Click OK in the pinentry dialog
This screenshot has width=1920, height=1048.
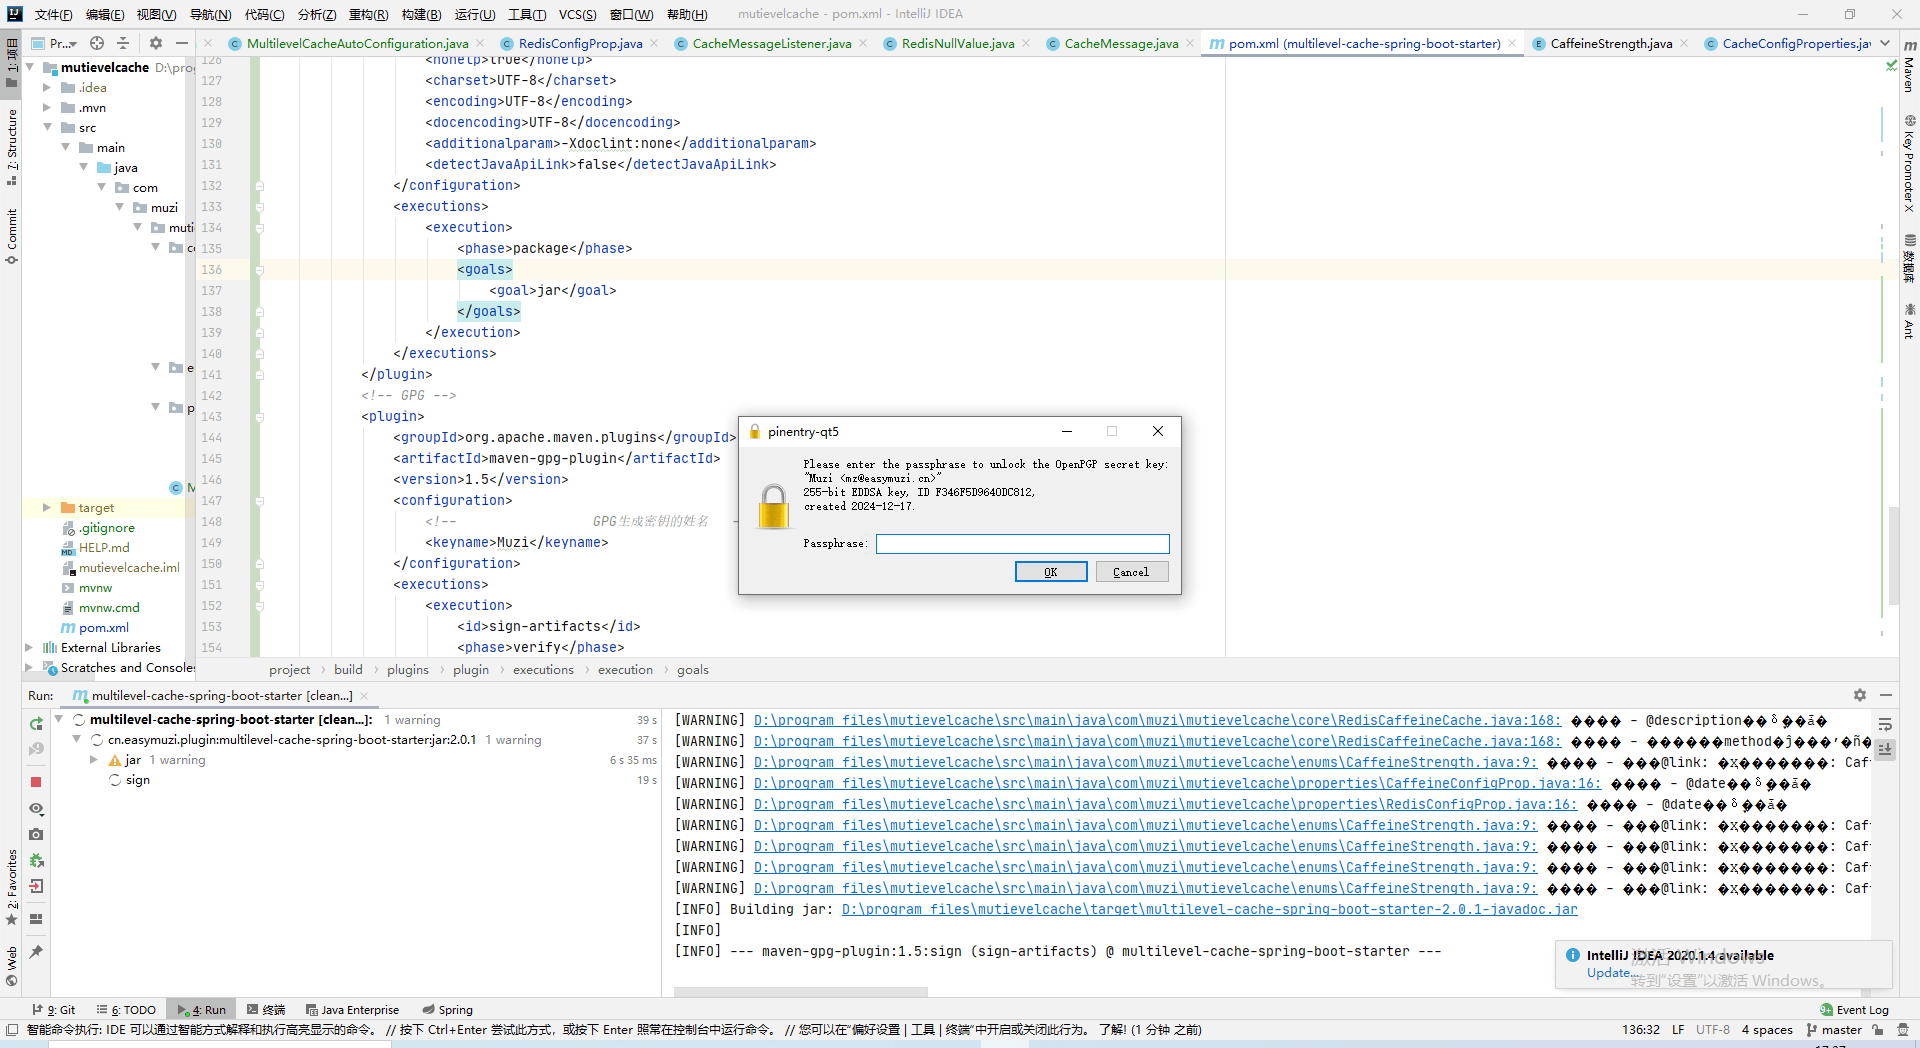coord(1051,572)
